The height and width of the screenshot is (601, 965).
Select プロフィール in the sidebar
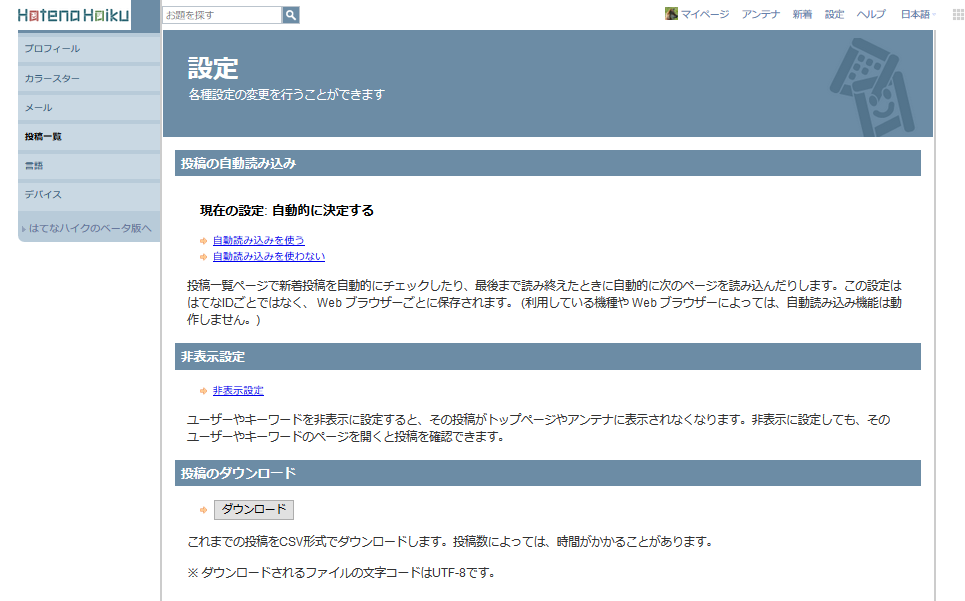point(89,49)
